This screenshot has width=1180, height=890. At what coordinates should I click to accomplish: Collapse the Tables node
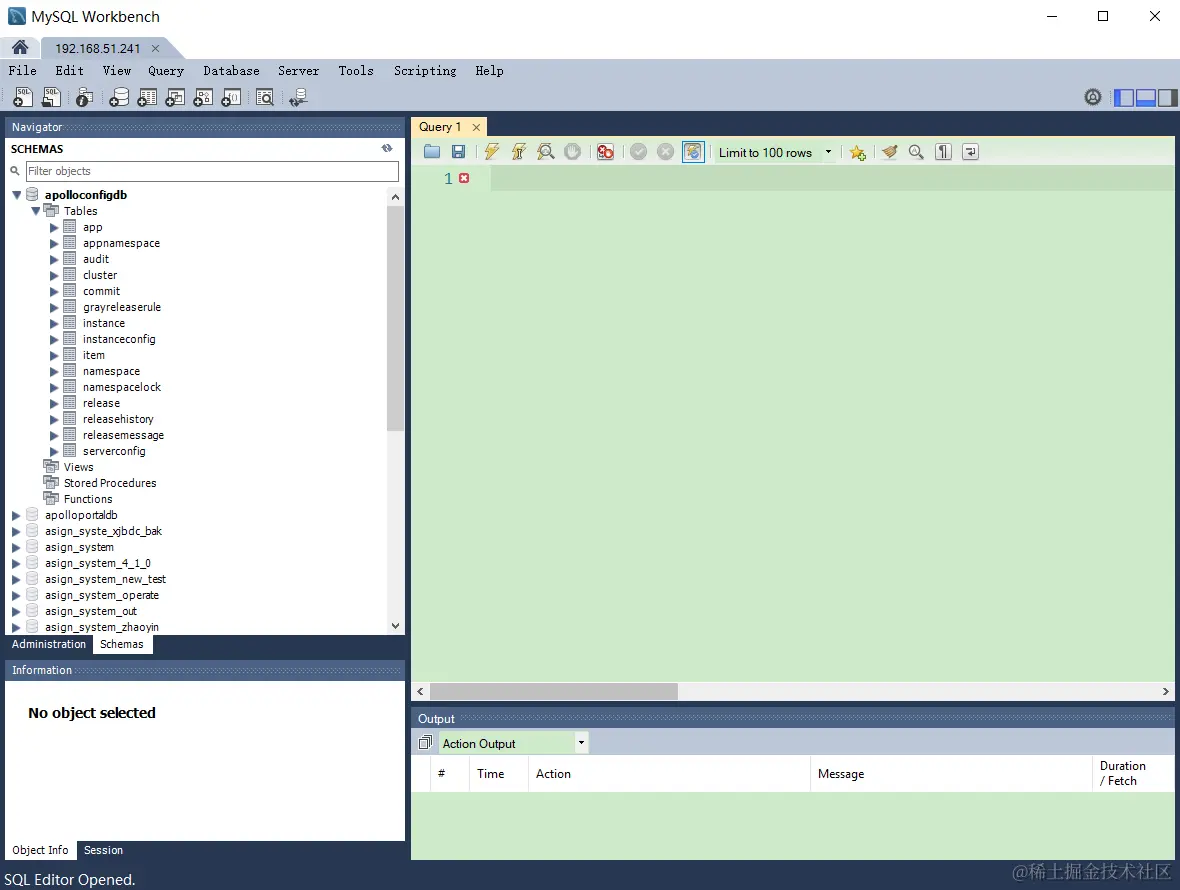pyautogui.click(x=35, y=211)
